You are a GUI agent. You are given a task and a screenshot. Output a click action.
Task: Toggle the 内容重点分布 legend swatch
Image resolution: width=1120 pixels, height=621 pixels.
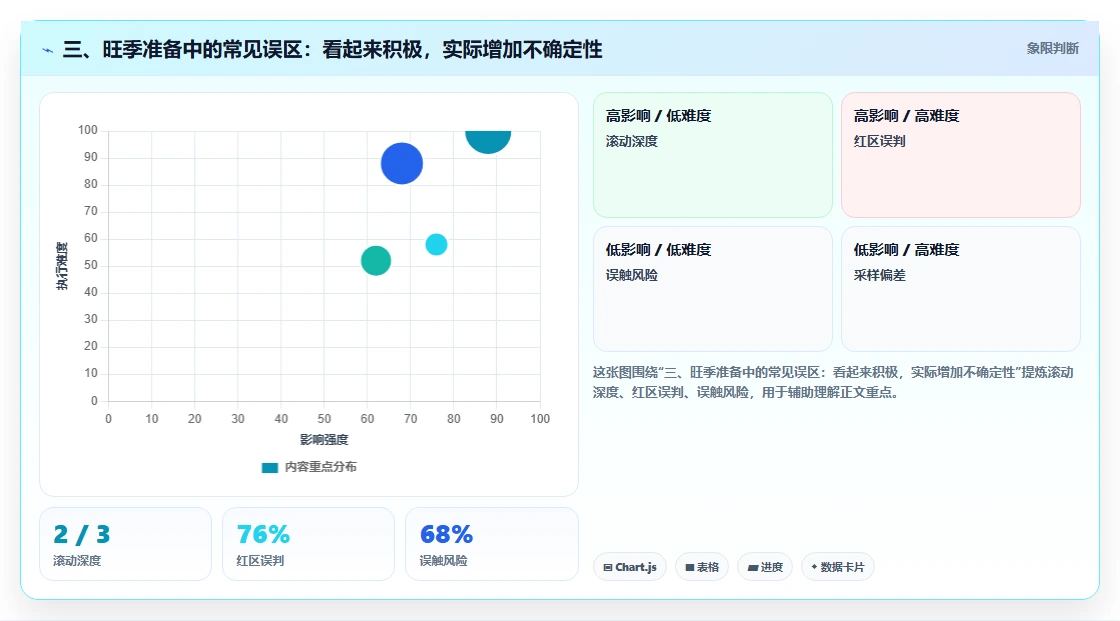coord(270,467)
